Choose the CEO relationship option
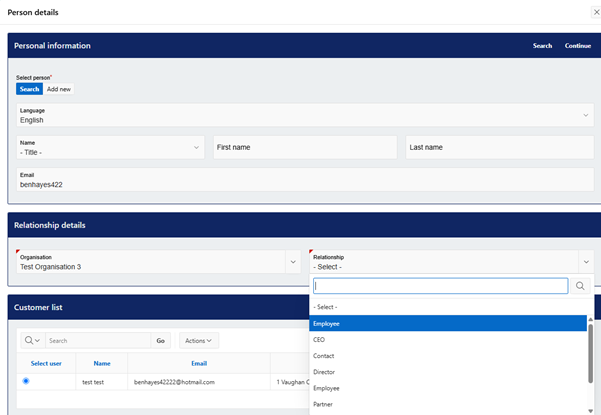Screen dimensions: 601x415 tap(448, 340)
